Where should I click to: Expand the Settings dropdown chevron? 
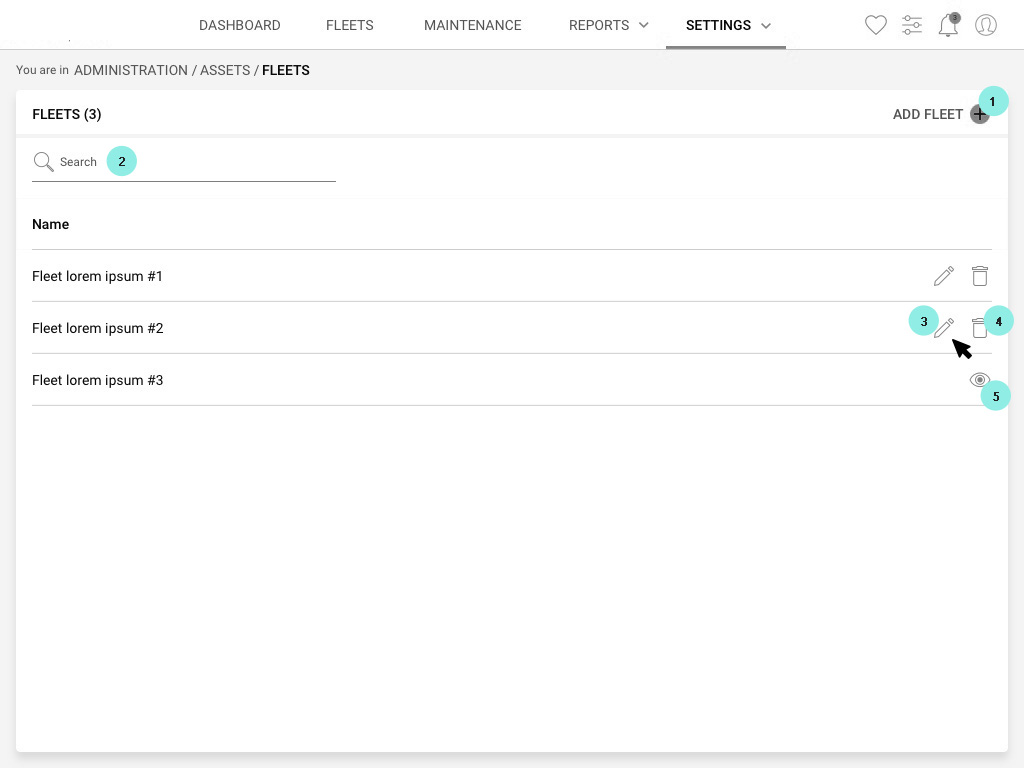pos(766,25)
